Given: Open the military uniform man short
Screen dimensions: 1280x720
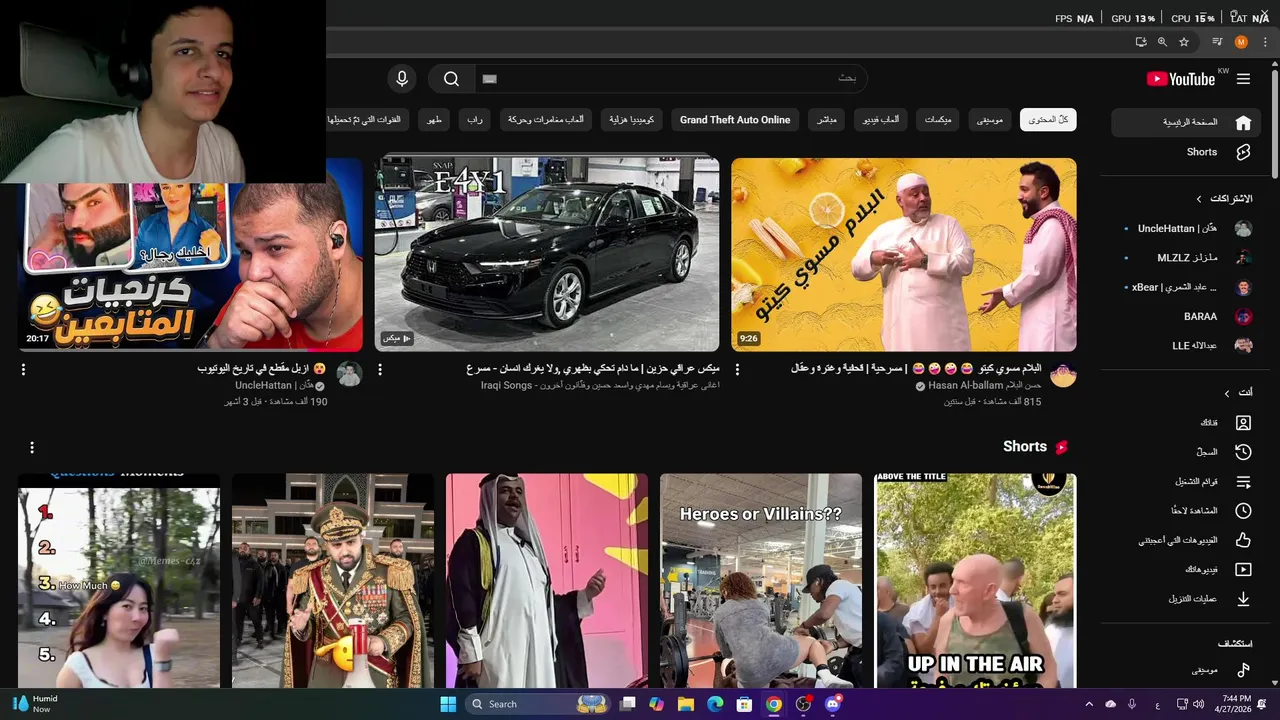Looking at the screenshot, I should point(333,581).
